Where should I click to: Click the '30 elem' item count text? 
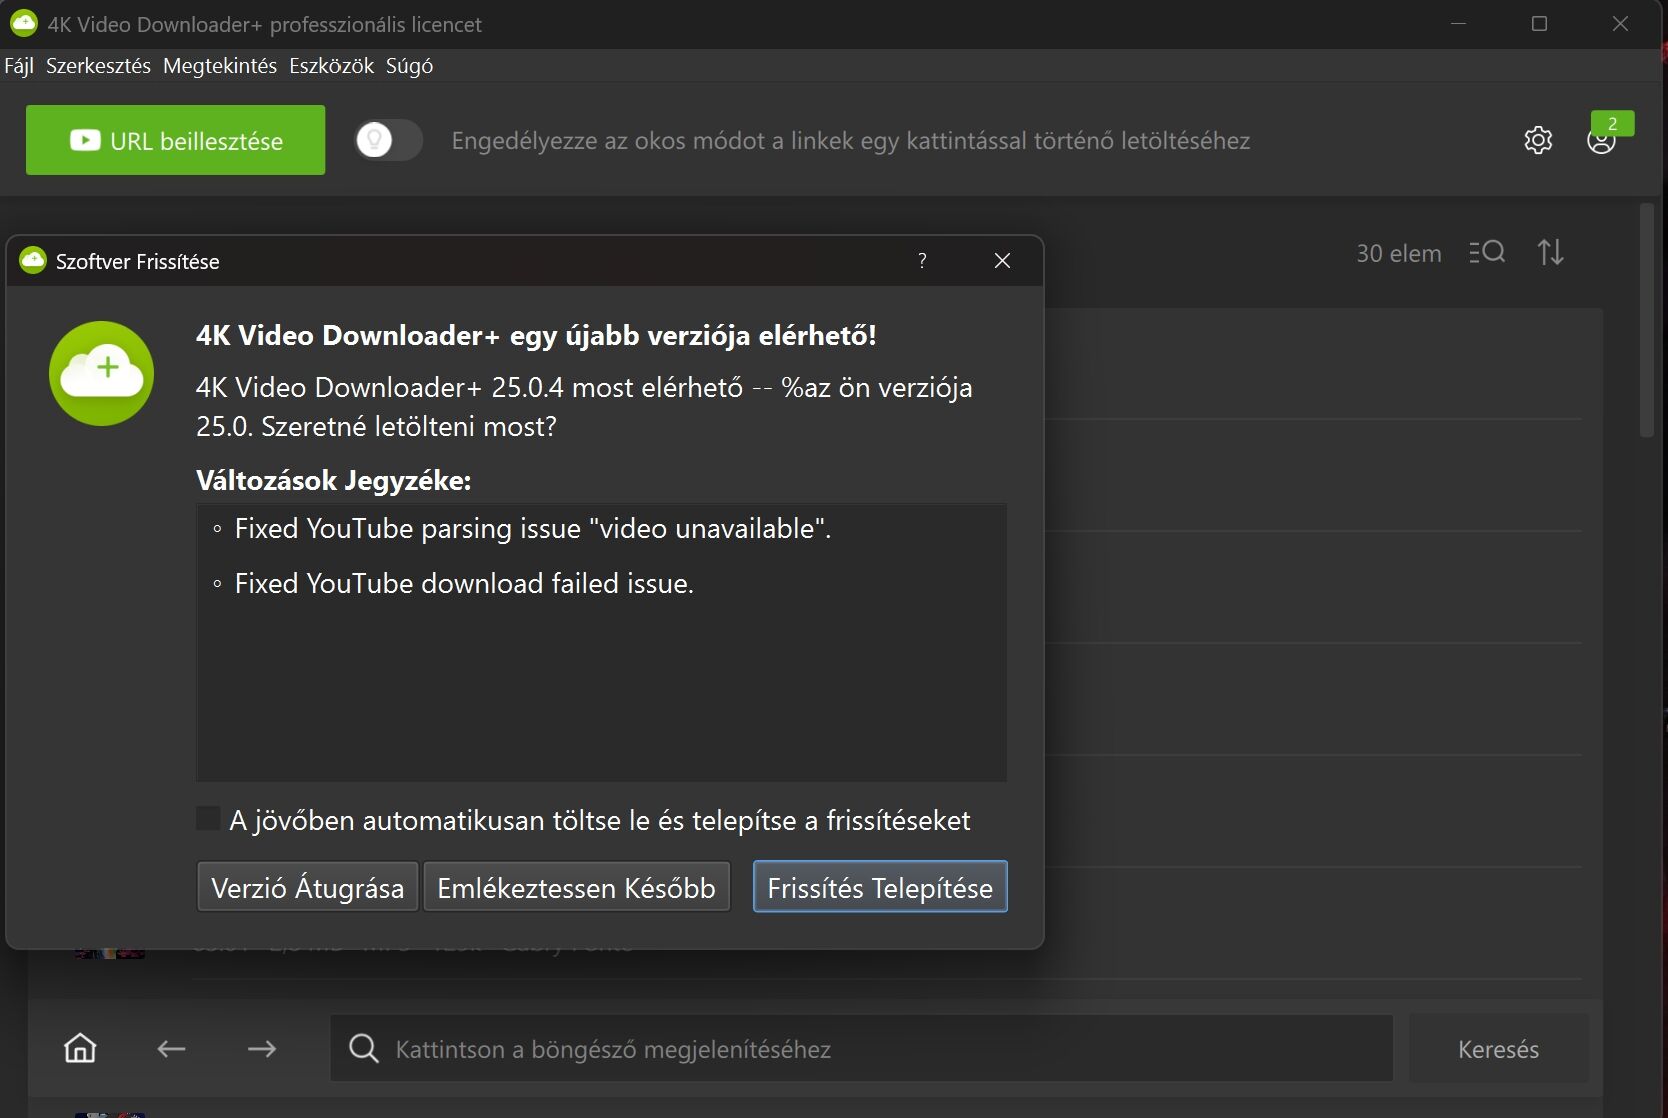tap(1398, 253)
